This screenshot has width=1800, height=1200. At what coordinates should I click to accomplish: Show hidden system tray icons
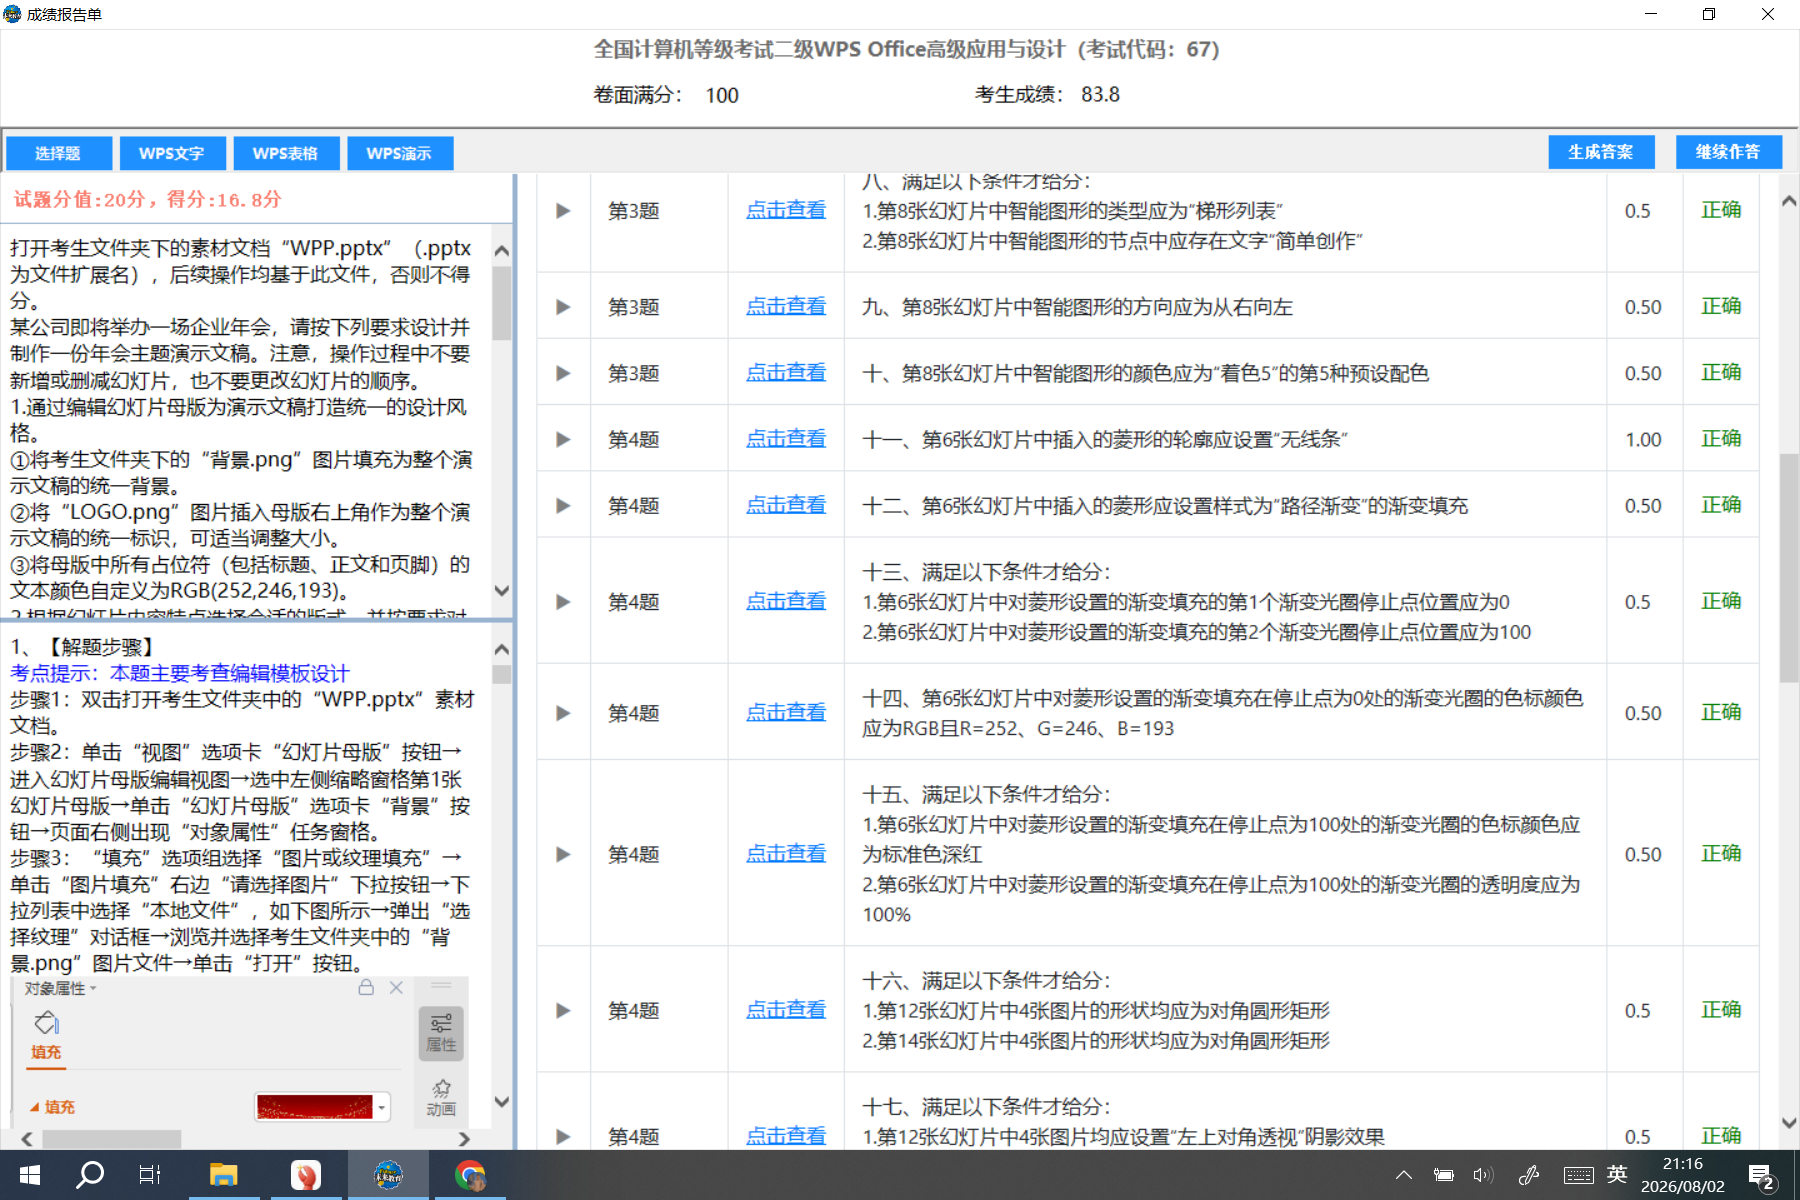point(1404,1175)
